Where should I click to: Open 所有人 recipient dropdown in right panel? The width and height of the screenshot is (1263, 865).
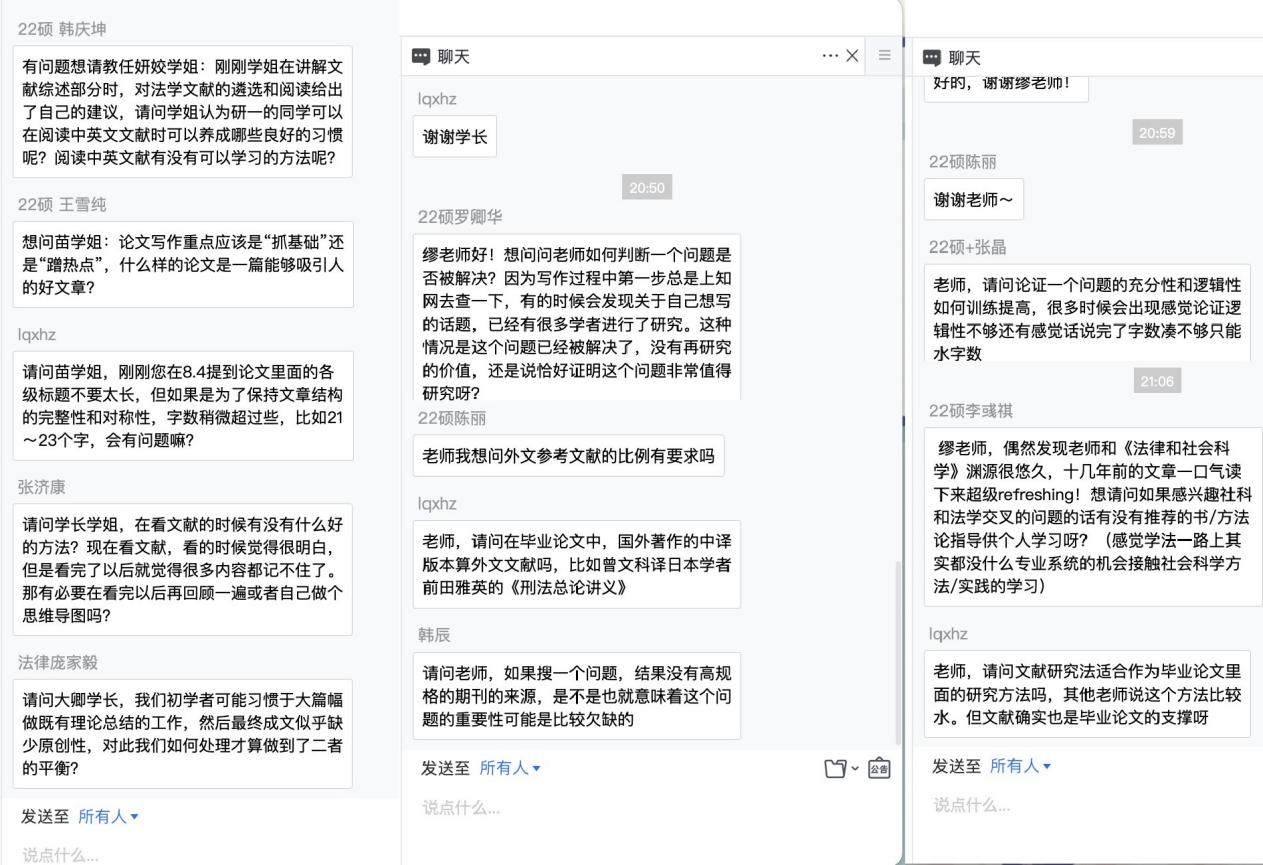pos(1019,766)
